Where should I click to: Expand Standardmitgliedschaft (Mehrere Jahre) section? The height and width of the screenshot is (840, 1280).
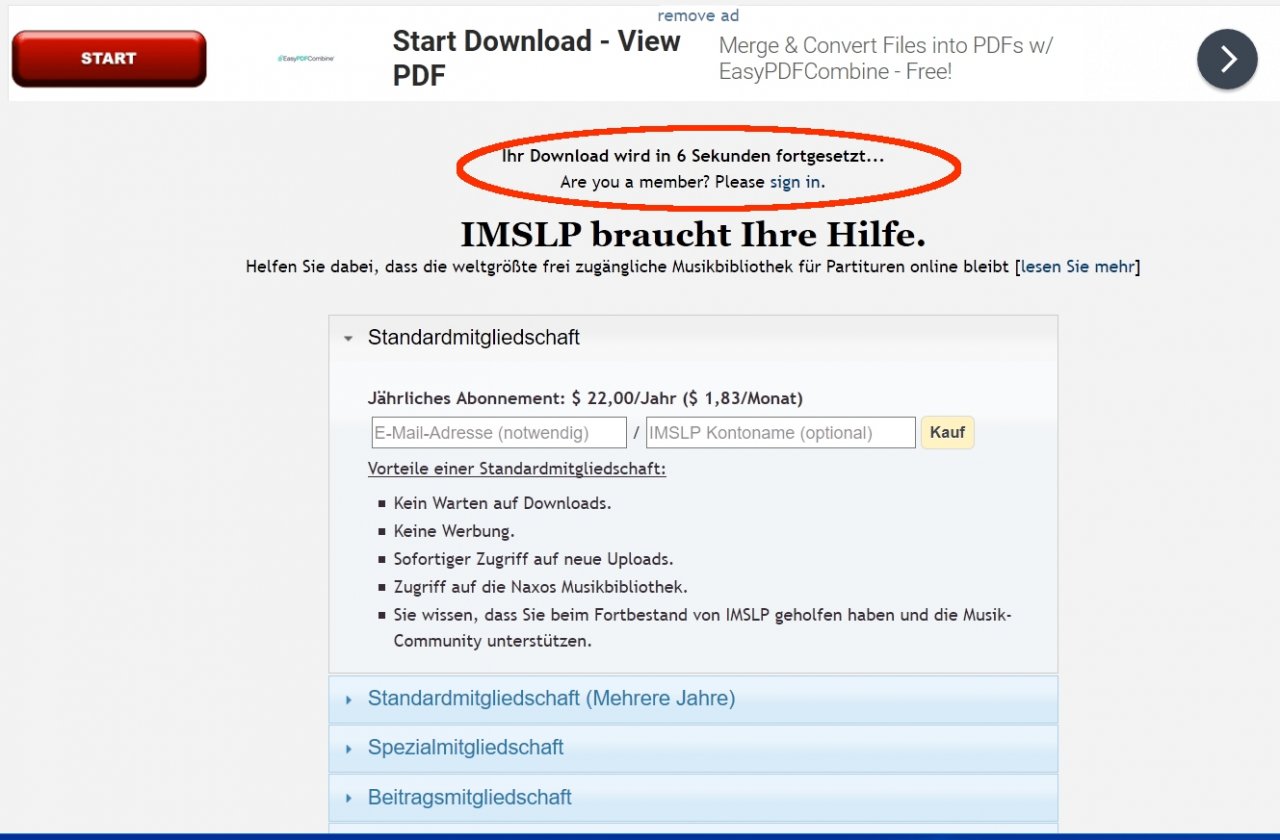(x=693, y=699)
